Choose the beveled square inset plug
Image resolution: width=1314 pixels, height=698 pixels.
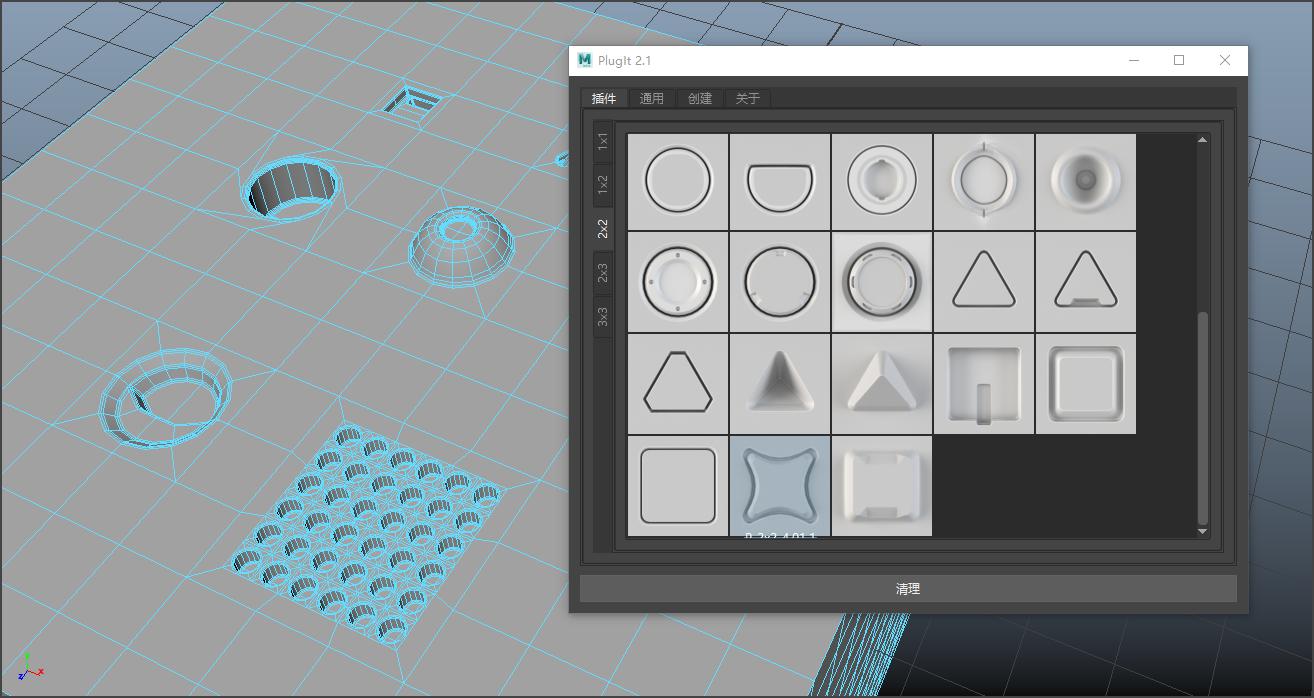tap(1086, 383)
